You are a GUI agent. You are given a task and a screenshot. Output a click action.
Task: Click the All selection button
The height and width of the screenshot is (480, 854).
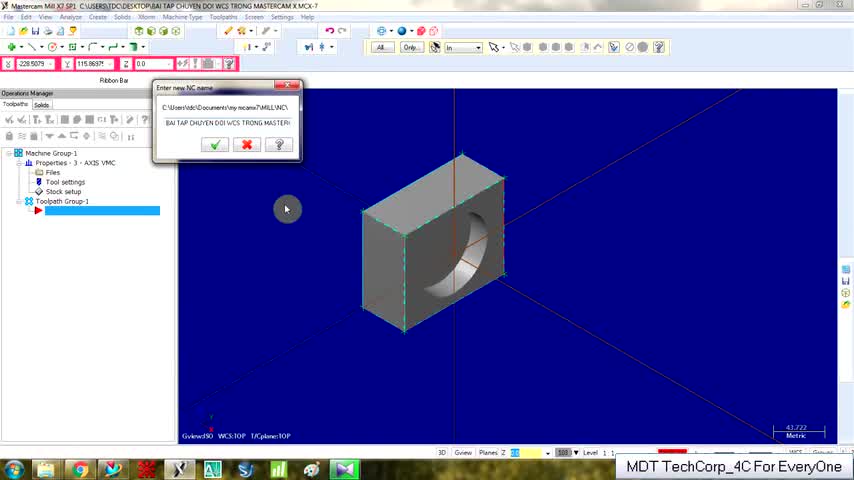(381, 47)
